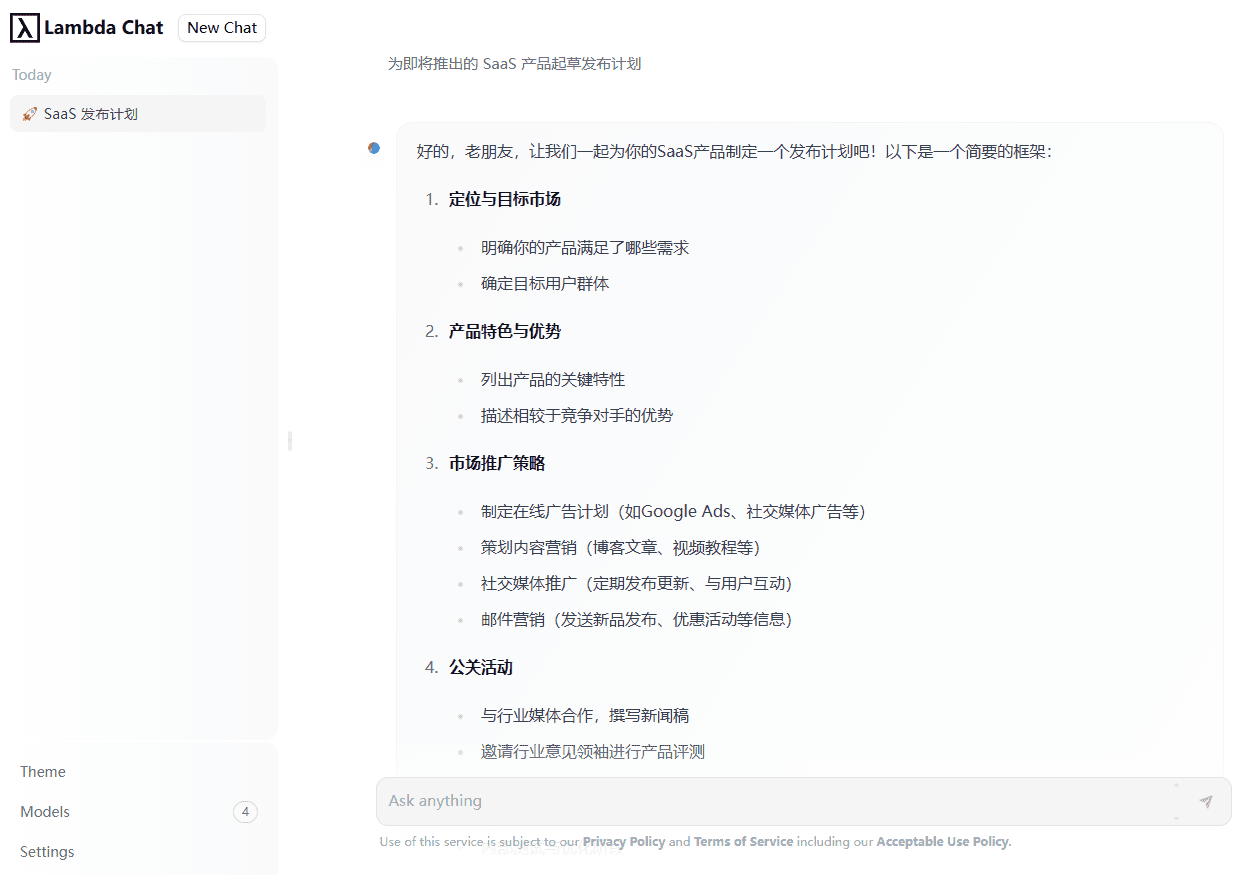Click the heading 公关活动
Viewport: 1245px width, 875px height.
481,667
